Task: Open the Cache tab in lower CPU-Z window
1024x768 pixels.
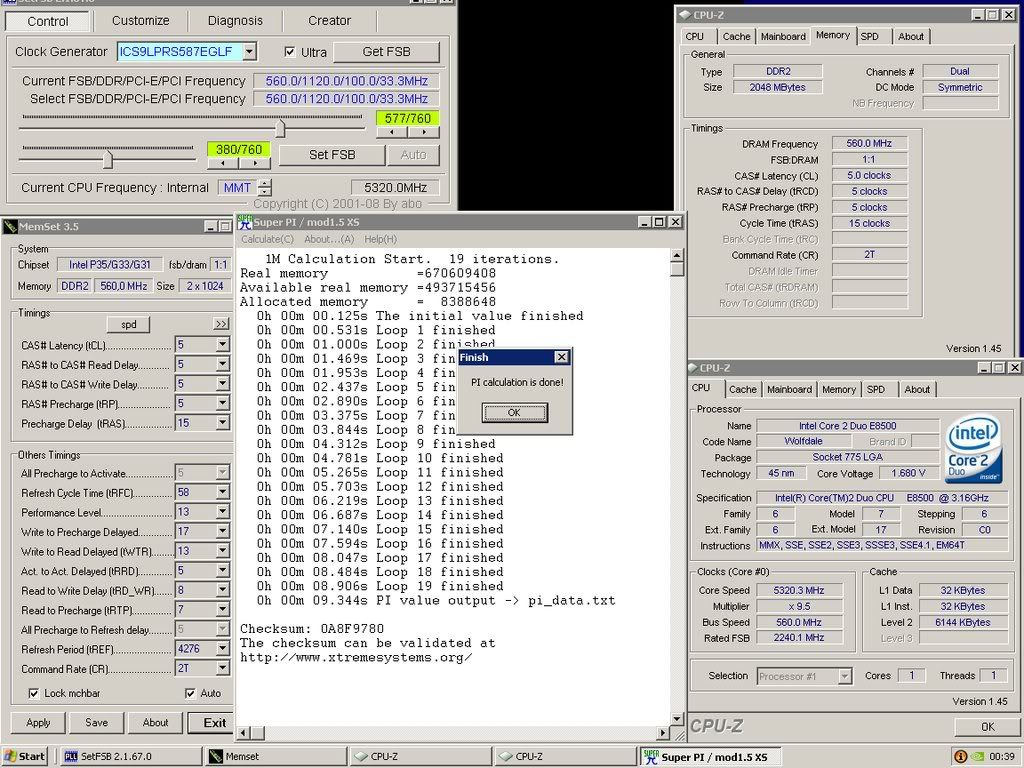Action: (x=743, y=389)
